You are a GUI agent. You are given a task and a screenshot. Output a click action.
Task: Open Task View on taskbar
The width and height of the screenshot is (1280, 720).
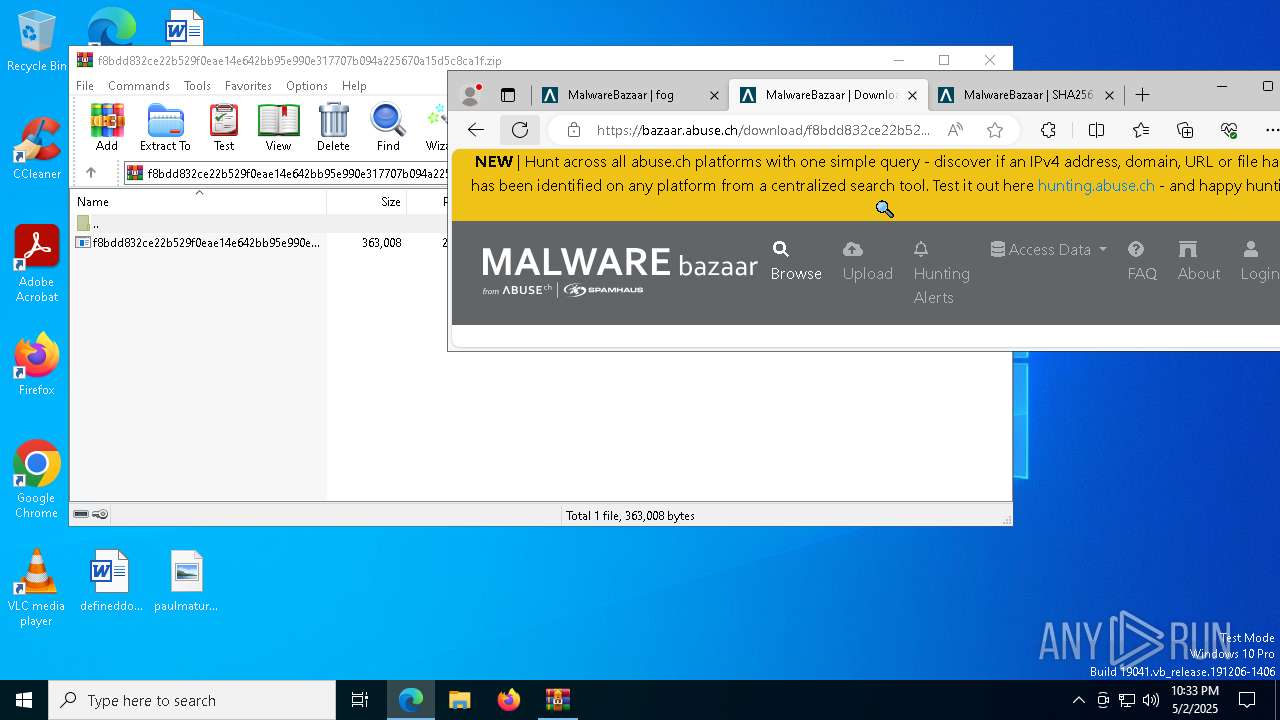[360, 700]
